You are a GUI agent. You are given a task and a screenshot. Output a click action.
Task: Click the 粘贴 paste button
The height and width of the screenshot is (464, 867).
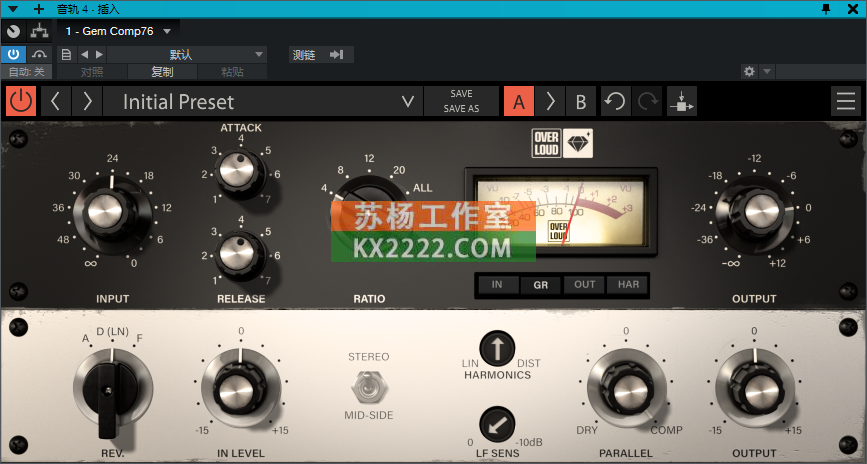[232, 72]
